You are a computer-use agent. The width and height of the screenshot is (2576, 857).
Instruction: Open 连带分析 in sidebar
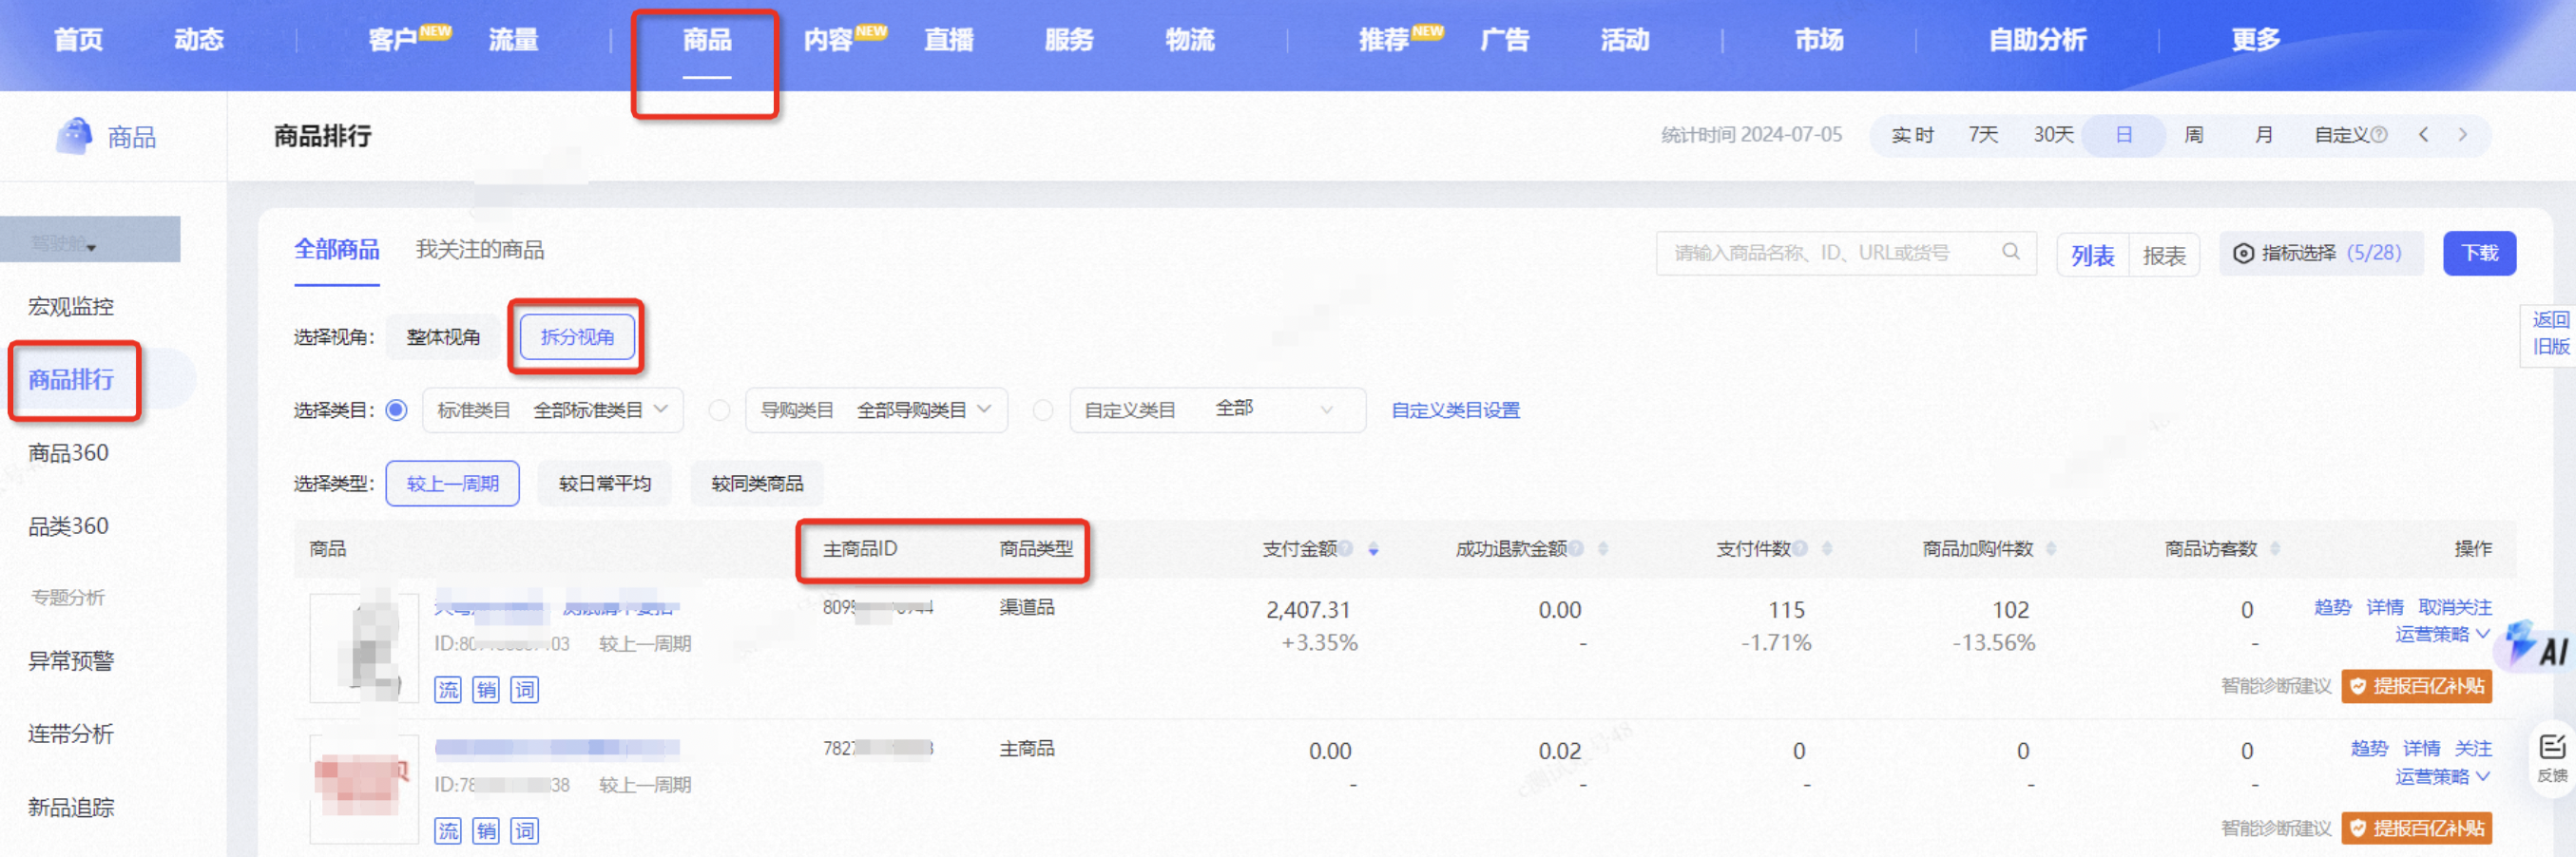[70, 734]
